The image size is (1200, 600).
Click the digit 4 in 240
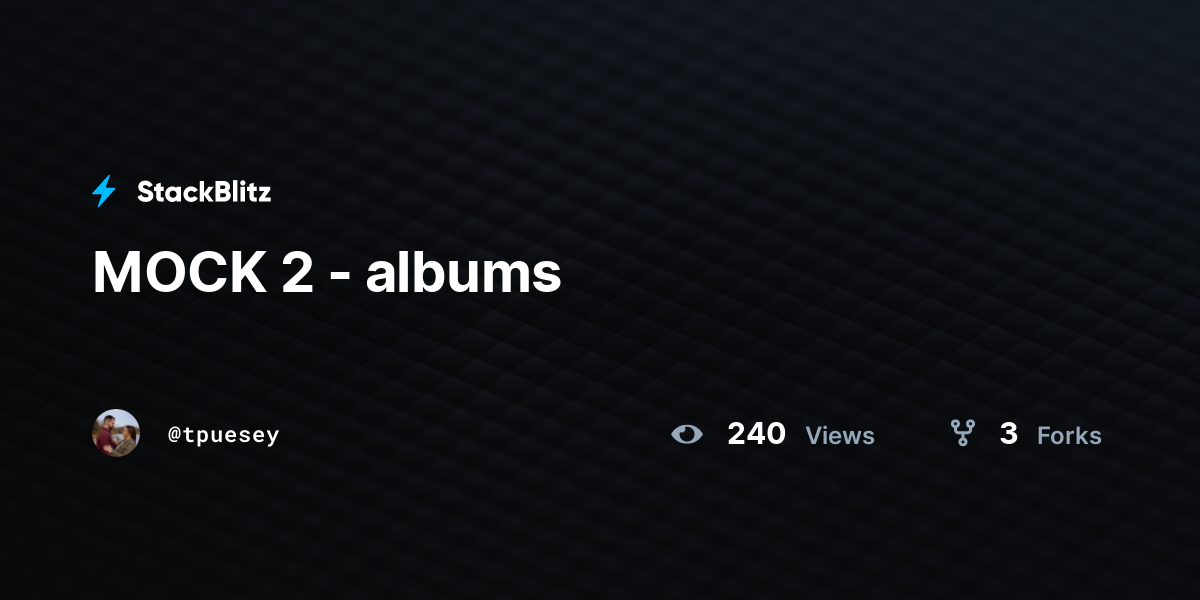(x=756, y=433)
